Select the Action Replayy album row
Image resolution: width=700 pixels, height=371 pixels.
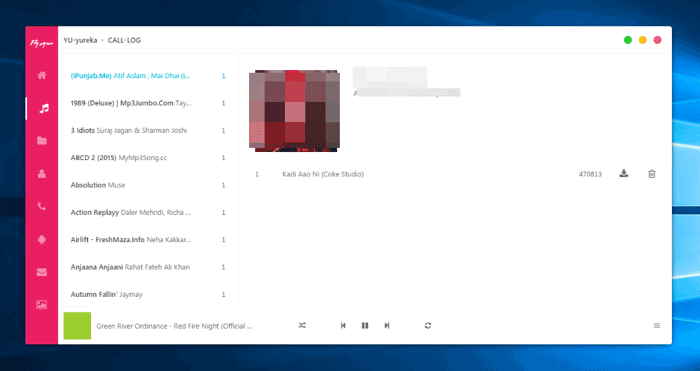click(x=148, y=213)
